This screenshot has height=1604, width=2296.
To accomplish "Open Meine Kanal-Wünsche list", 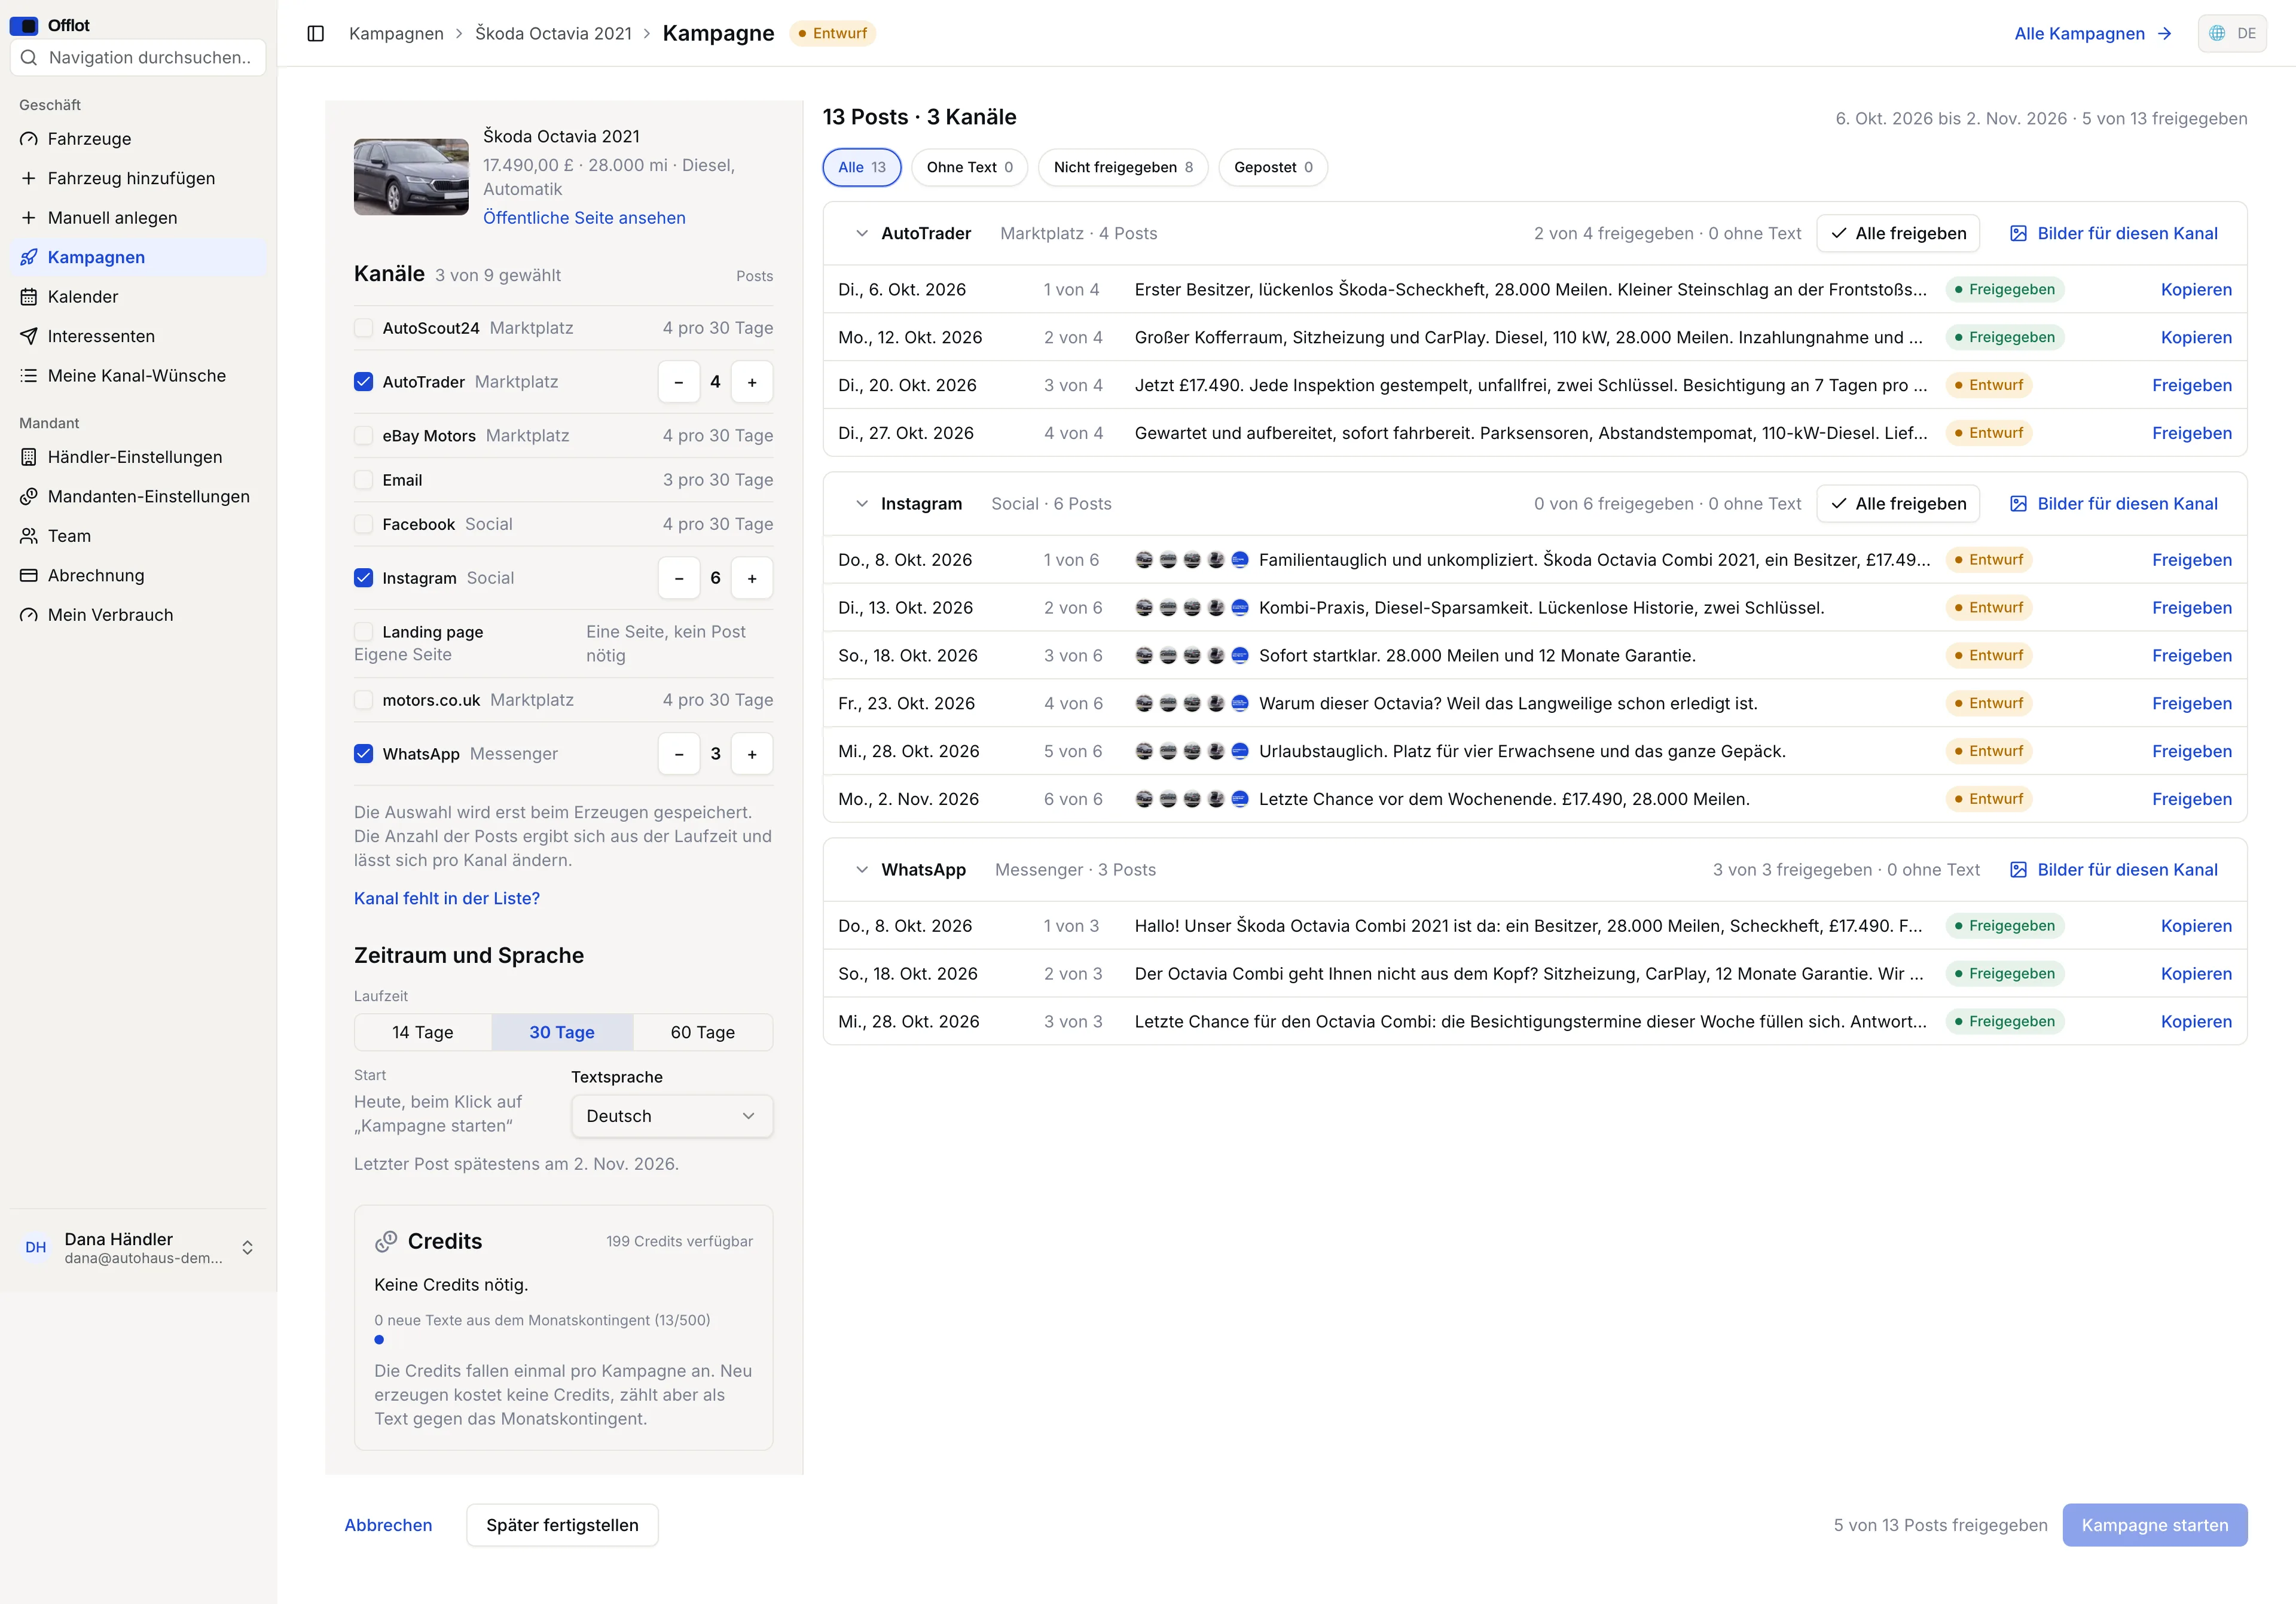I will (138, 376).
